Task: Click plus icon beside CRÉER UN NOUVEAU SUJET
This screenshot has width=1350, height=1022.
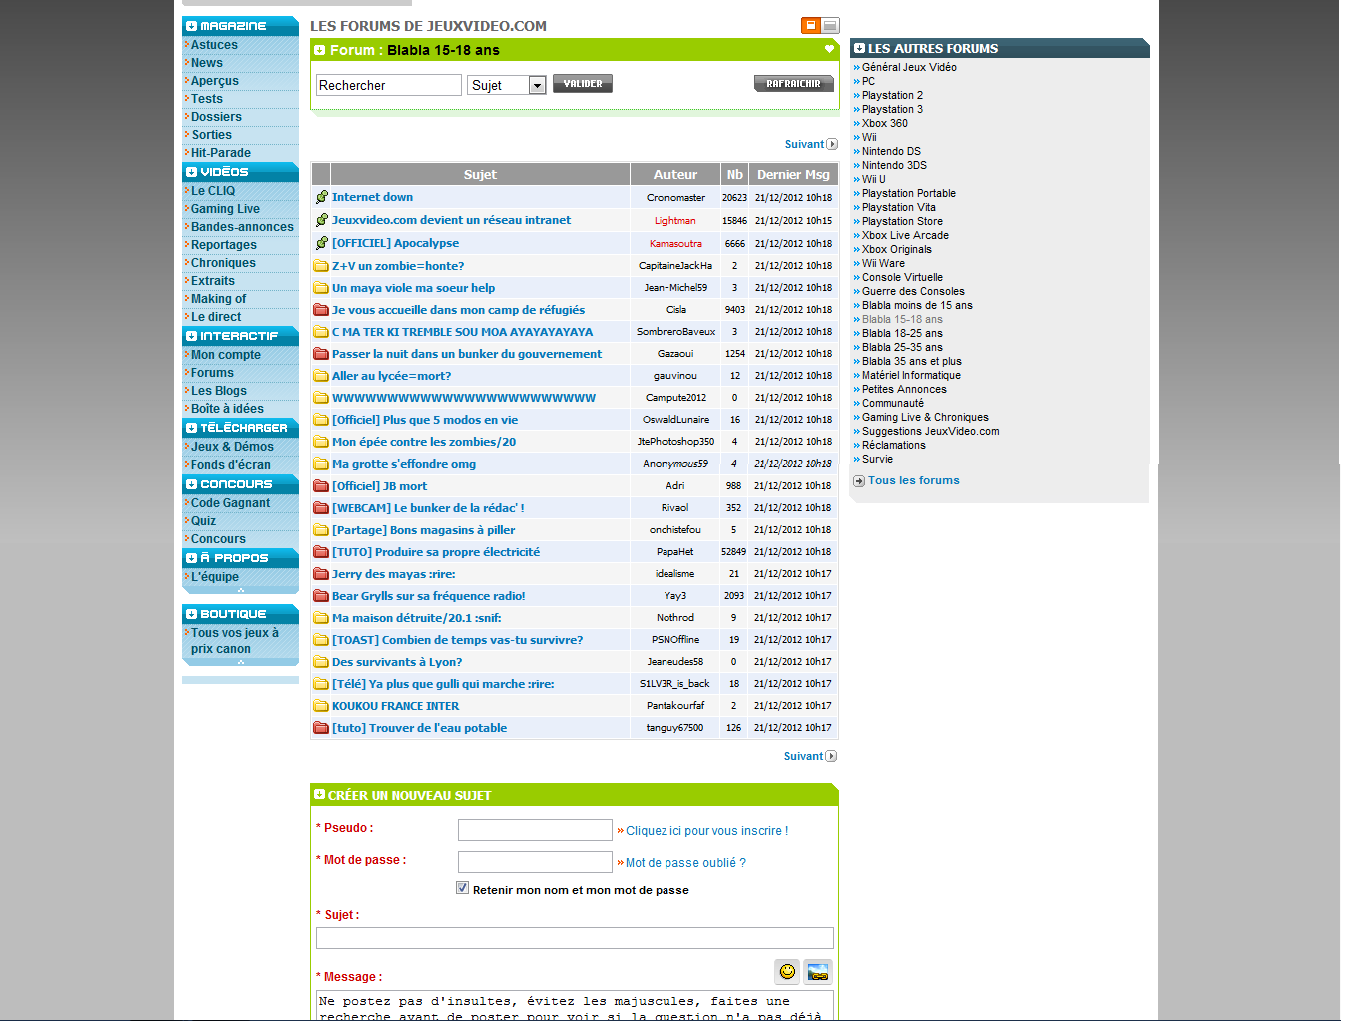Action: point(320,795)
